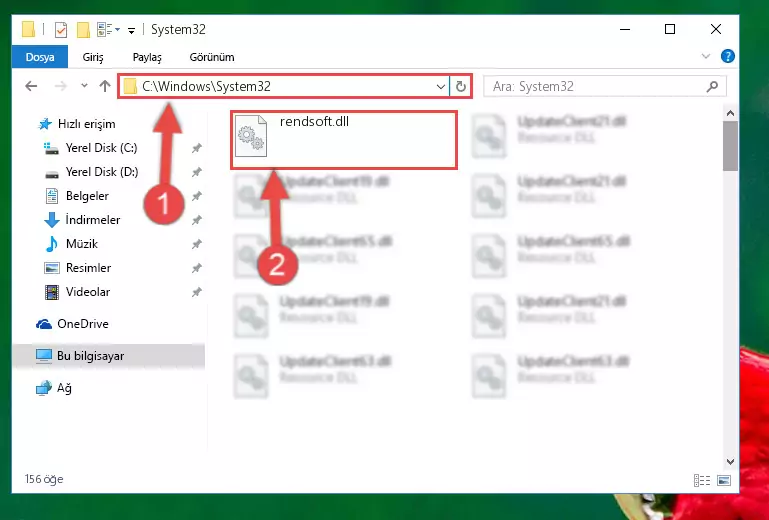Switch to details view layout

coord(702,480)
